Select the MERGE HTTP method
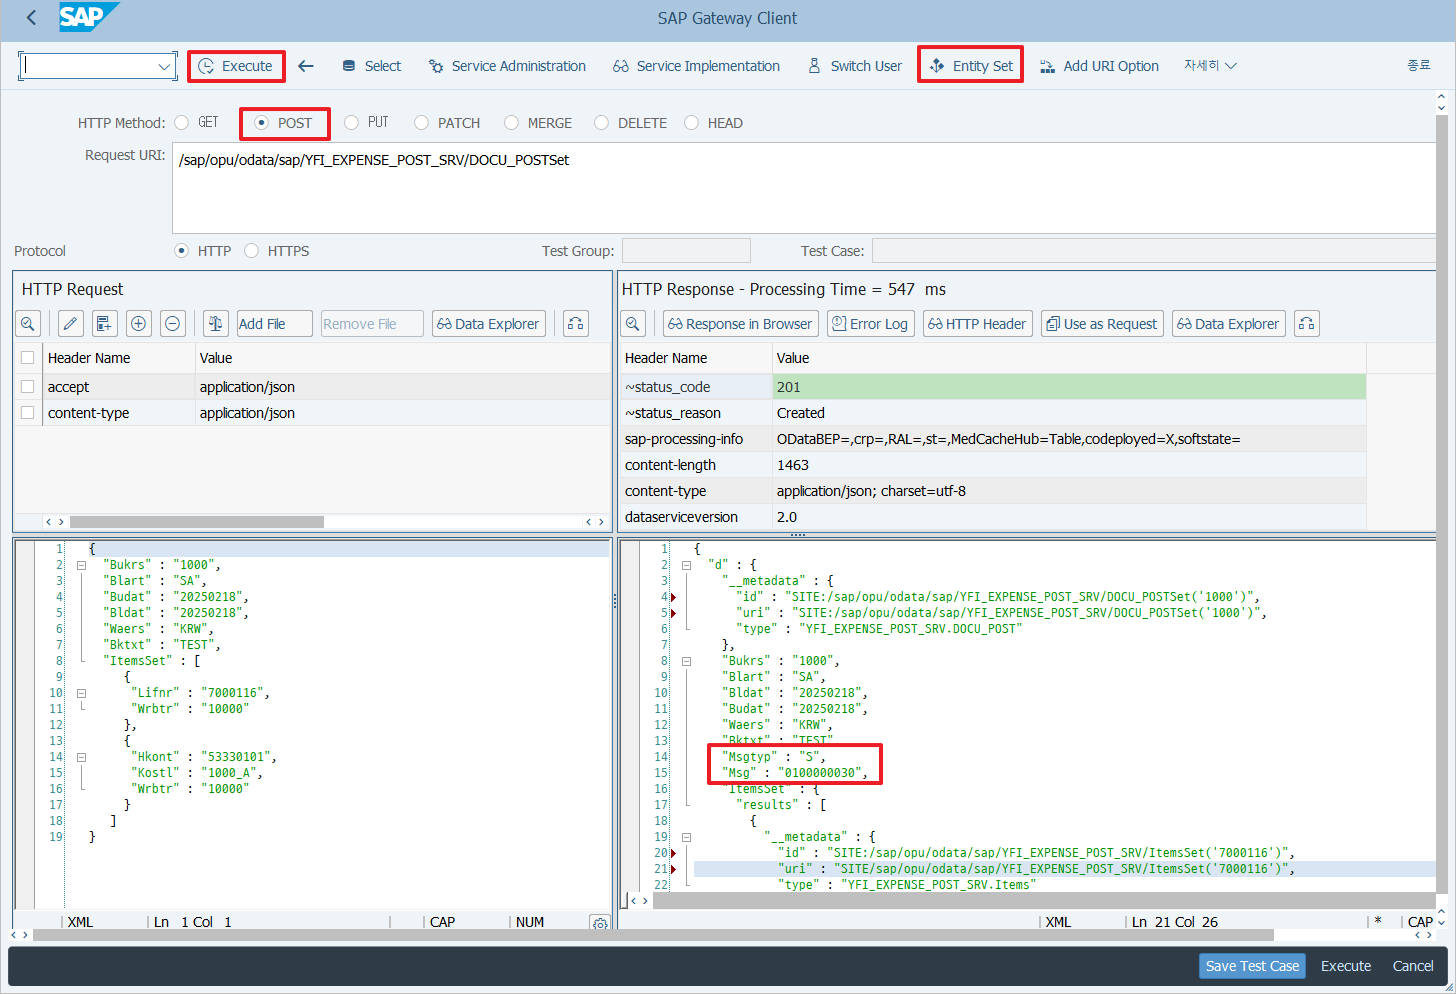This screenshot has width=1456, height=994. coord(511,123)
